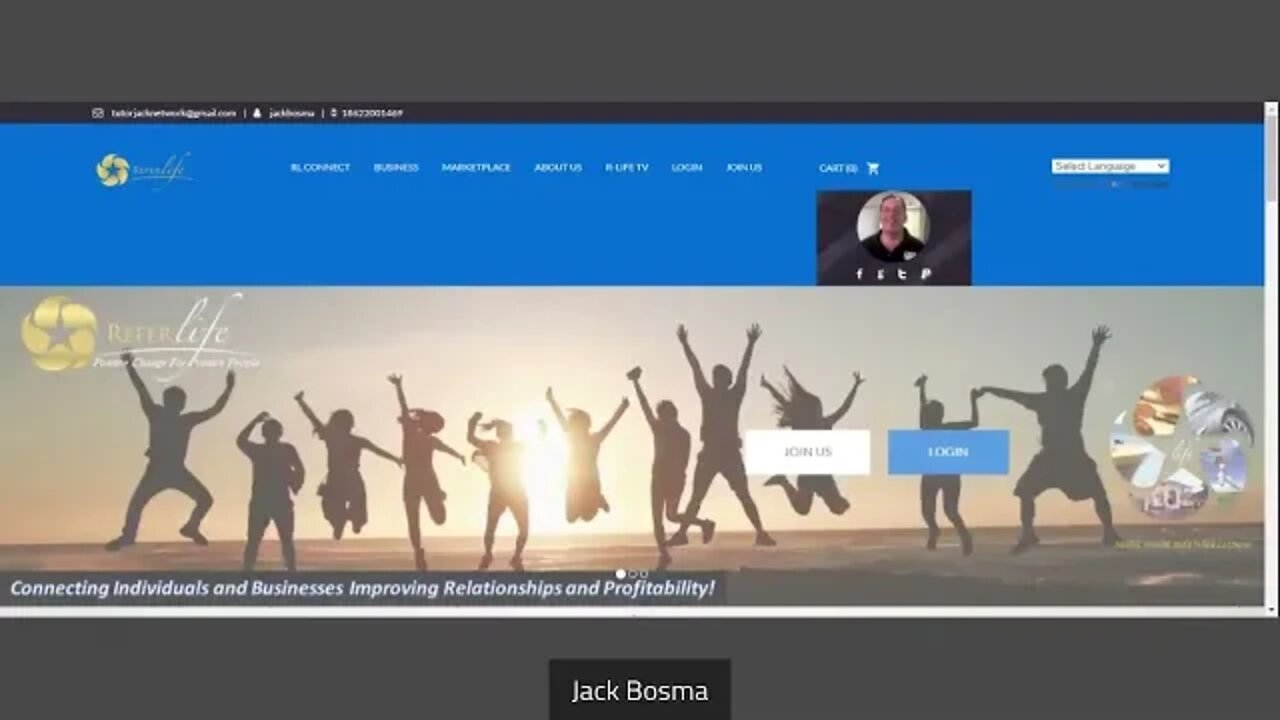Click the scrollbar down arrow
This screenshot has width=1280, height=720.
[1271, 608]
